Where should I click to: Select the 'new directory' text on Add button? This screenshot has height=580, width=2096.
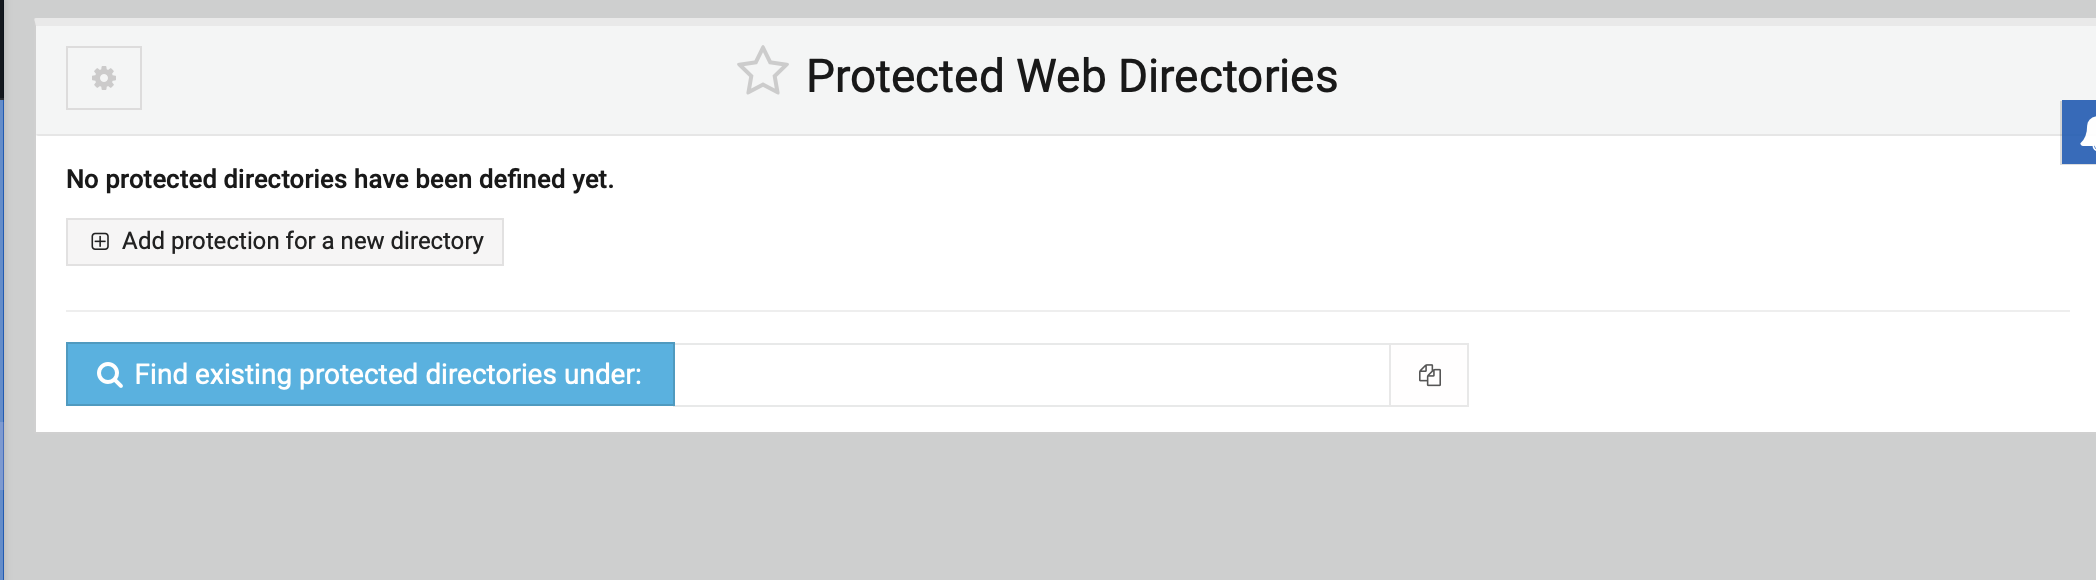point(412,241)
